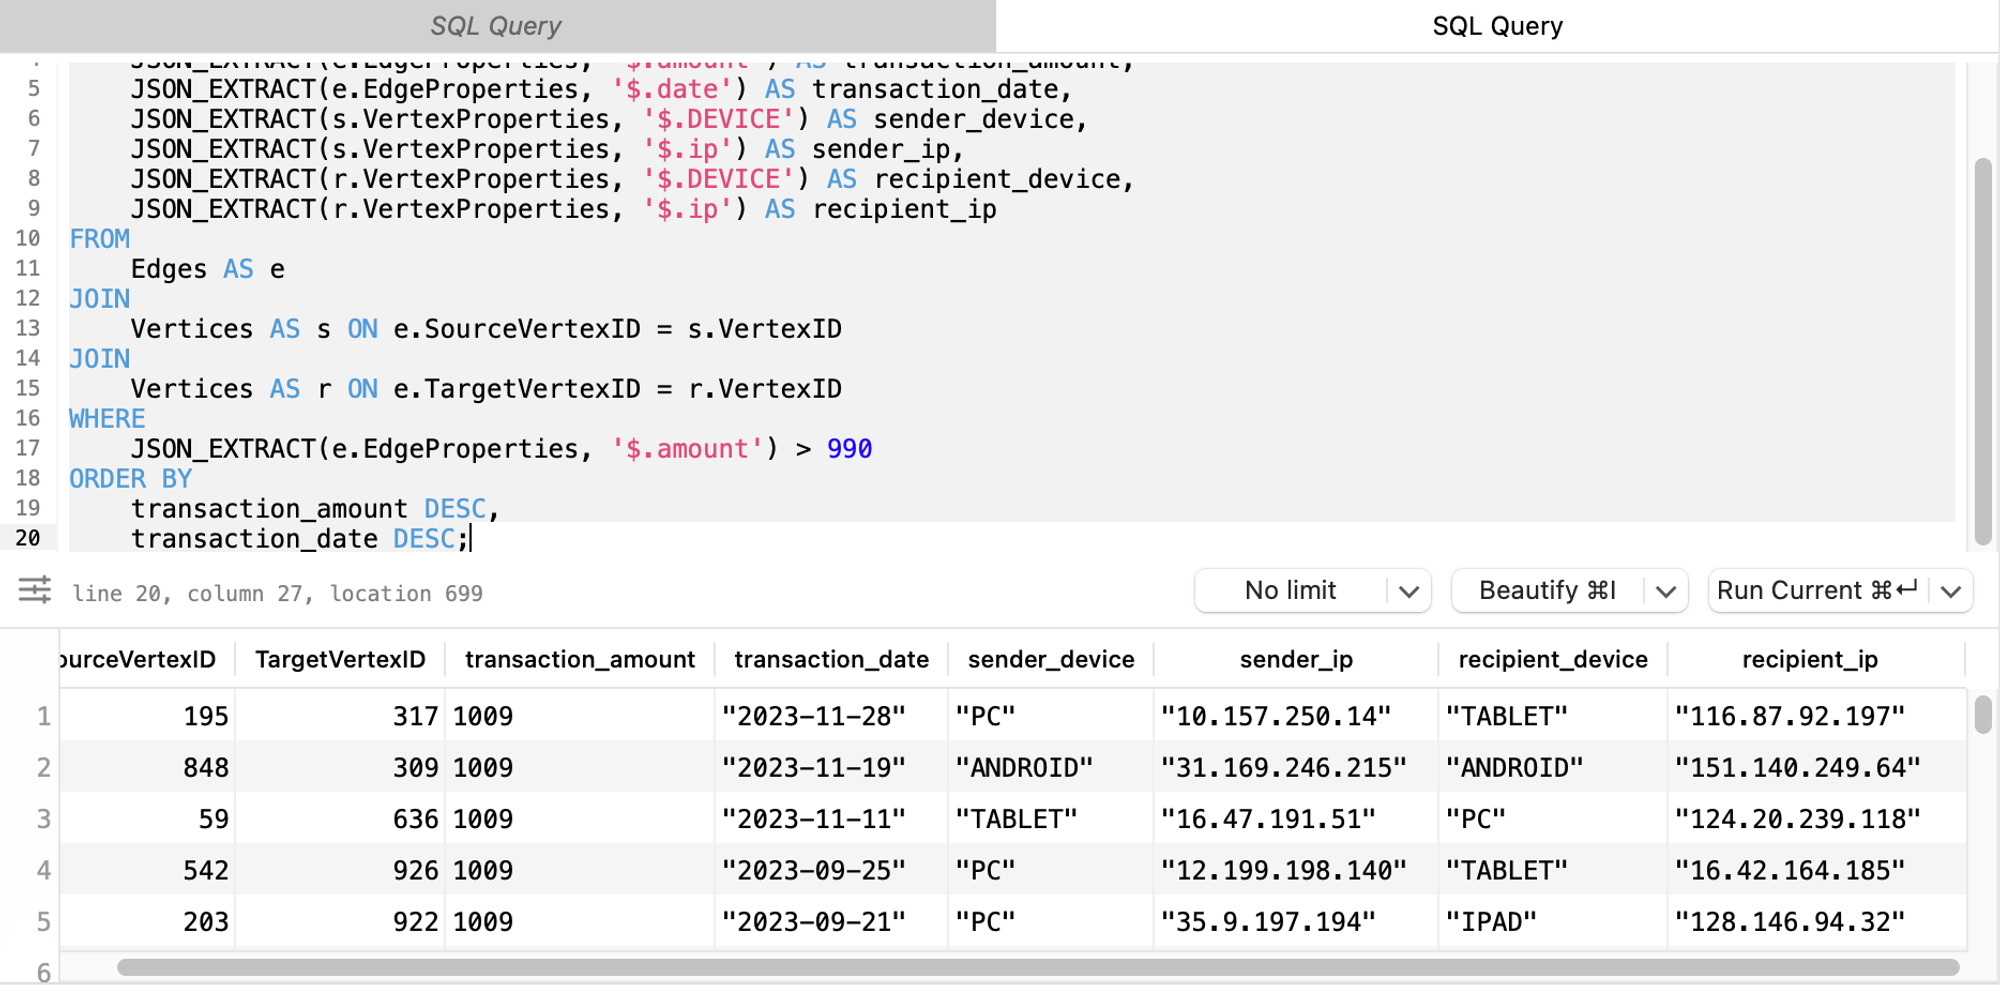2000x985 pixels.
Task: Click the sender_device column header
Action: click(1051, 660)
